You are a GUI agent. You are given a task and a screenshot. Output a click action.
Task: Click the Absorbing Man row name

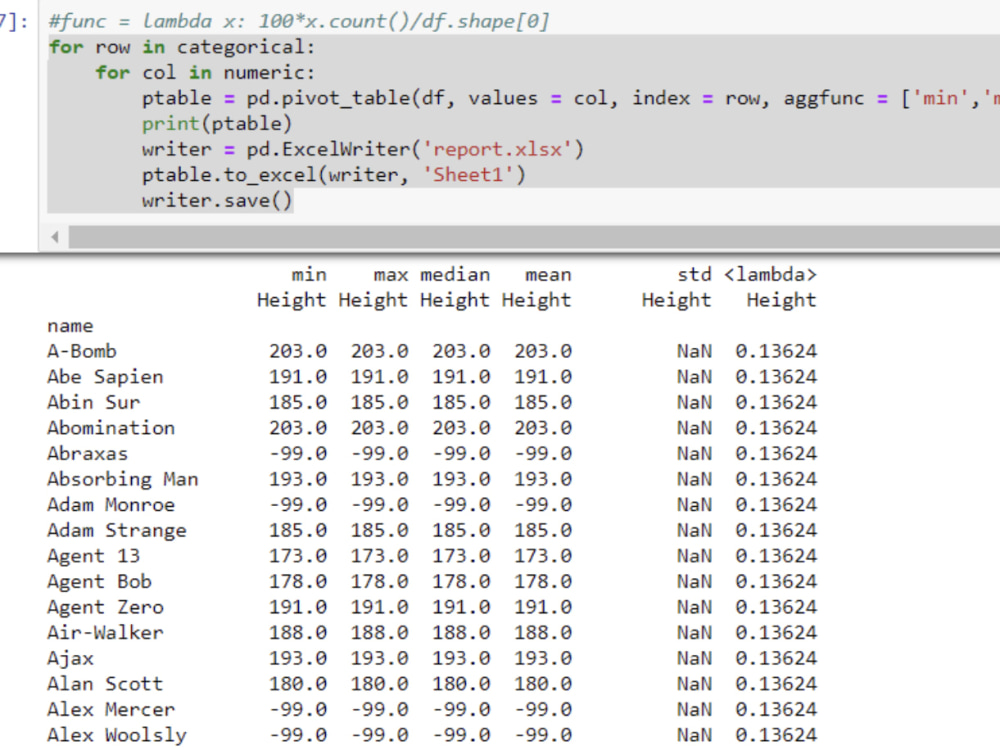[x=122, y=479]
